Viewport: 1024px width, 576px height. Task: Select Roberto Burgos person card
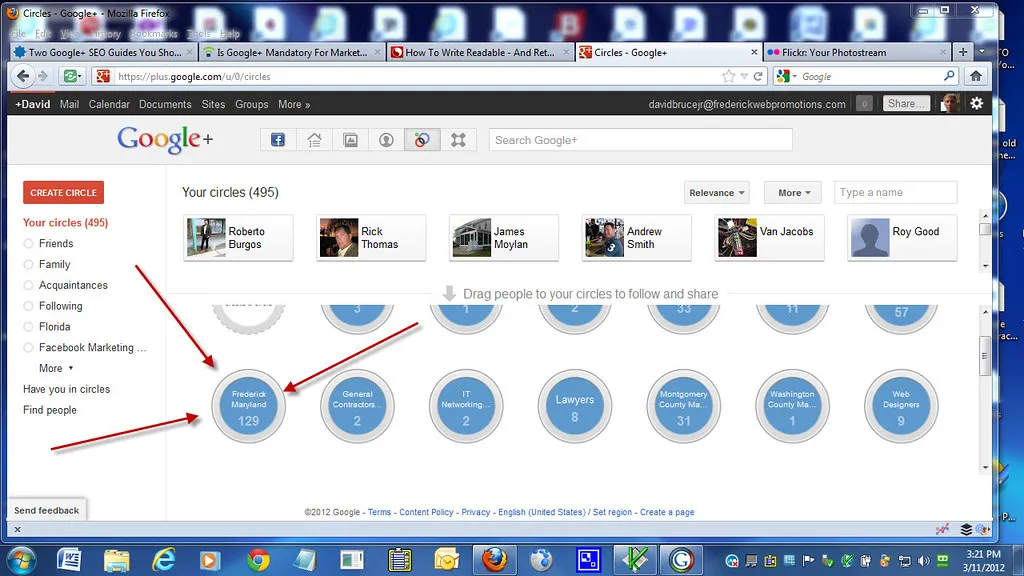click(x=238, y=238)
